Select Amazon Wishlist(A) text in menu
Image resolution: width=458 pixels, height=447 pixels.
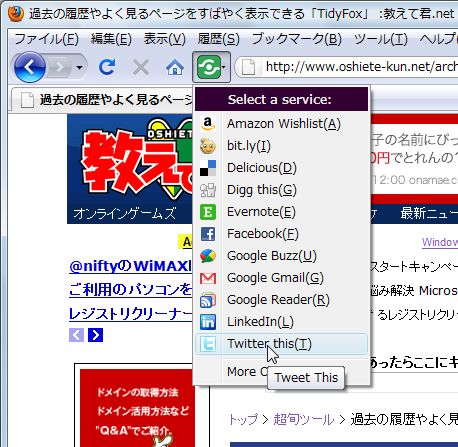pos(284,124)
